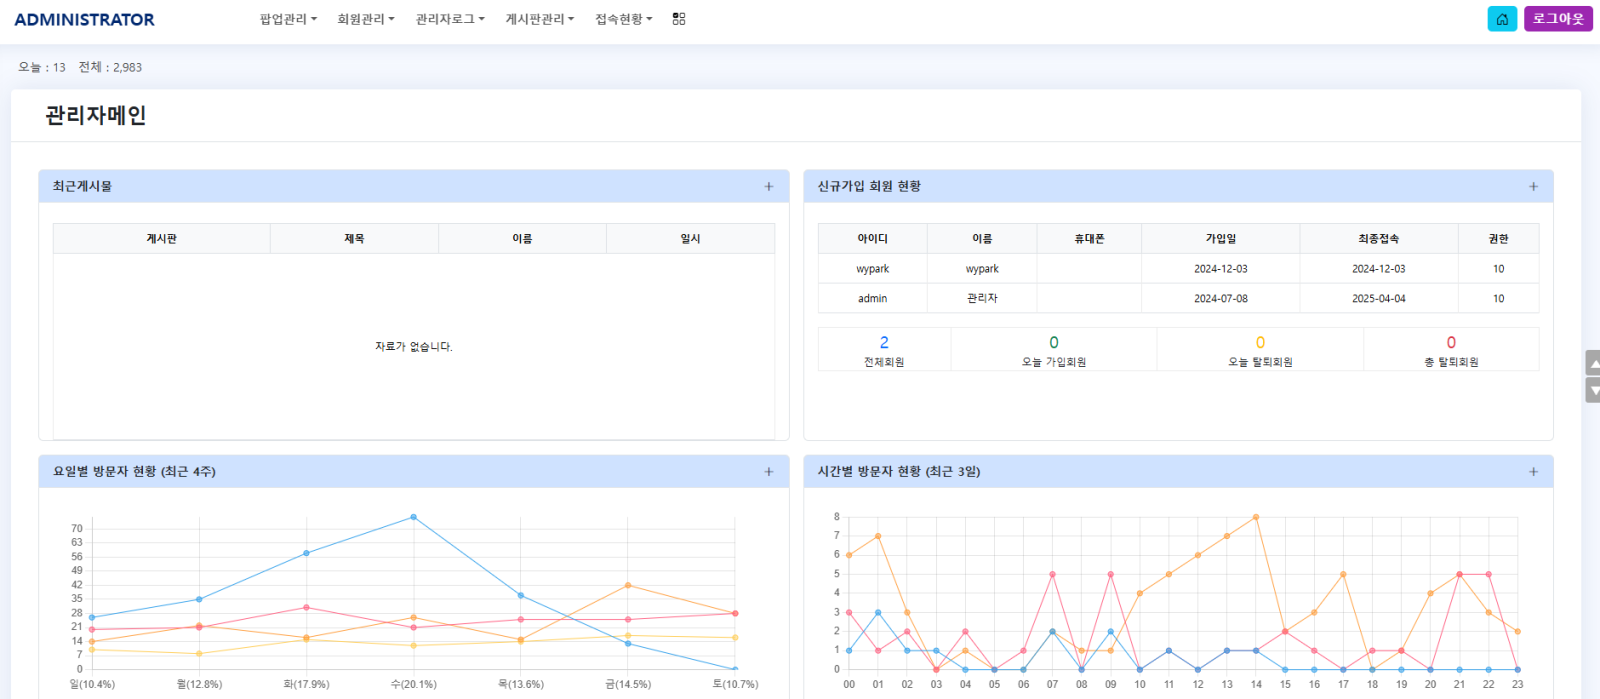Open the 회원관리 dropdown menu
Viewport: 1600px width, 699px height.
[366, 19]
